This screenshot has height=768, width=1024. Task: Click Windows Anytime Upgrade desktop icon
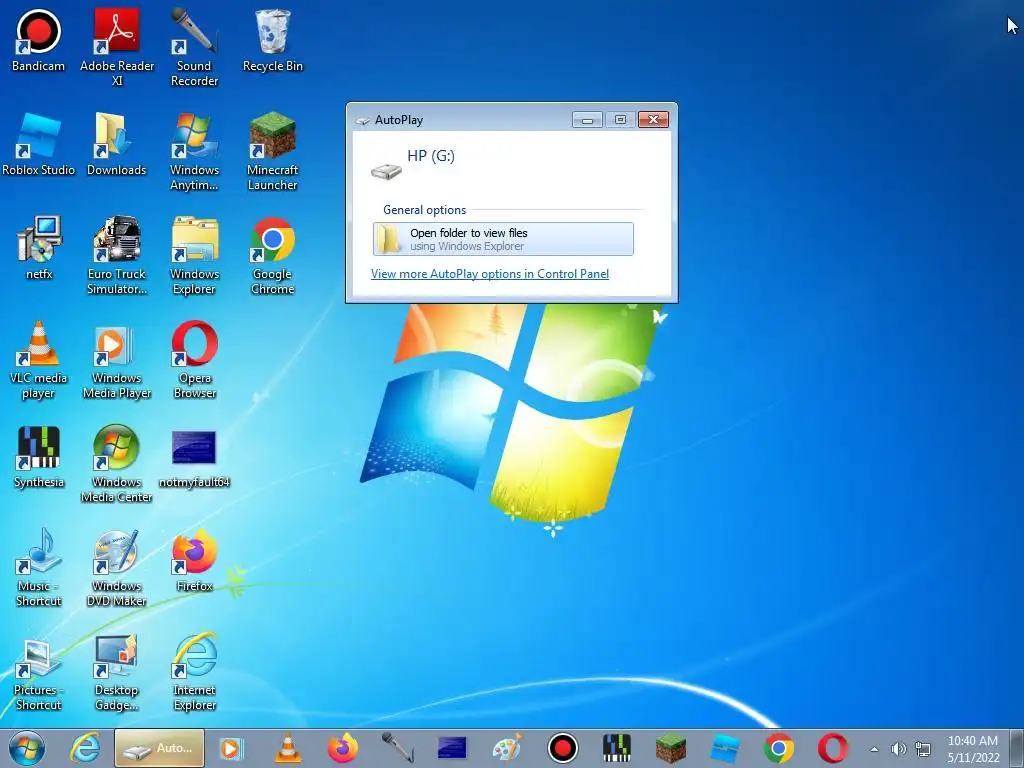tap(195, 152)
